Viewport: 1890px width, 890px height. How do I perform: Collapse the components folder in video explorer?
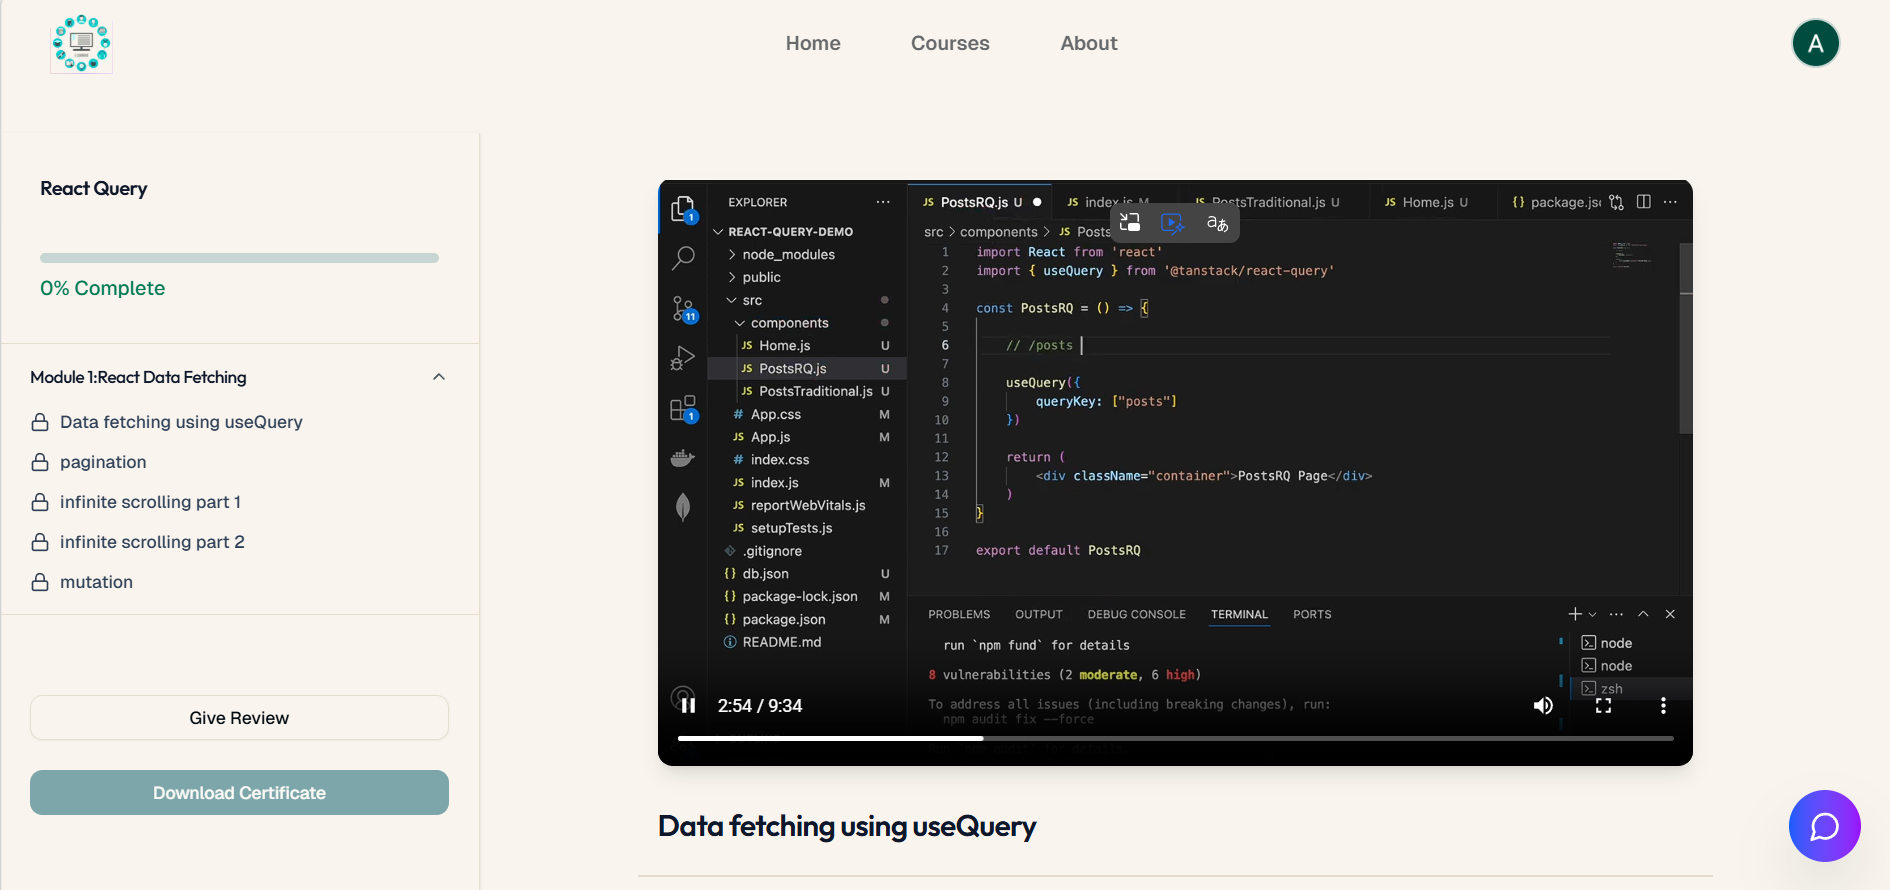click(740, 324)
